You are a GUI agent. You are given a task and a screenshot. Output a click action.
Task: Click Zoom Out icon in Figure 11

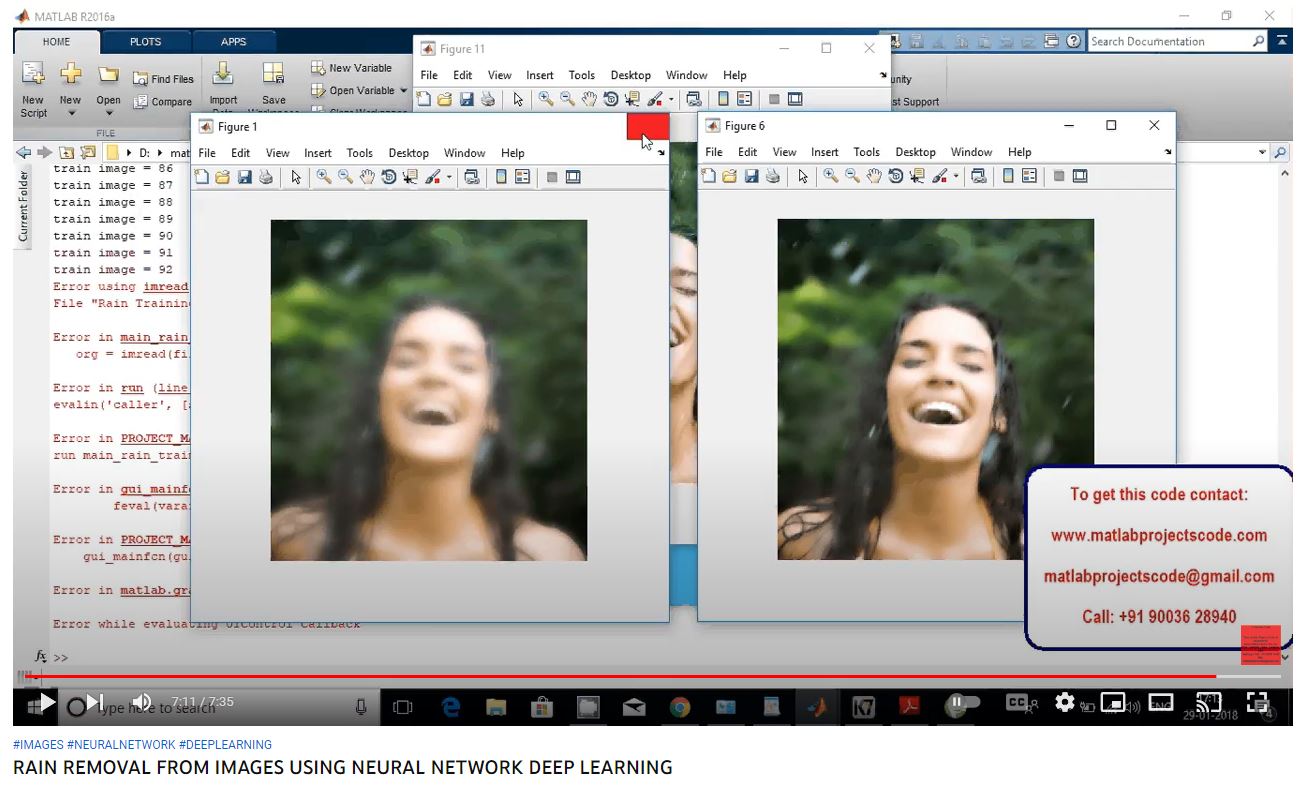567,99
